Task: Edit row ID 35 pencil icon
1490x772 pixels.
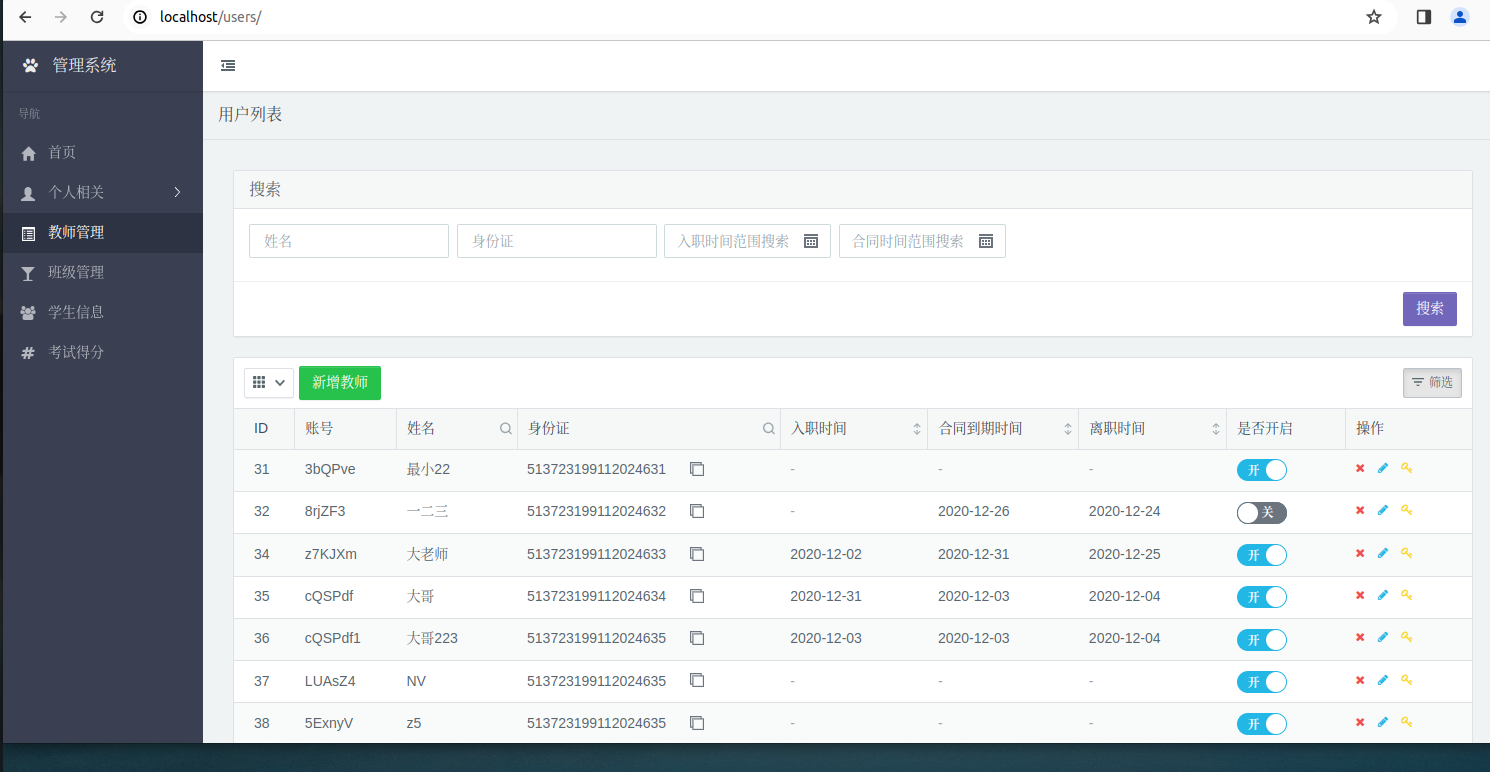Action: (x=1383, y=595)
